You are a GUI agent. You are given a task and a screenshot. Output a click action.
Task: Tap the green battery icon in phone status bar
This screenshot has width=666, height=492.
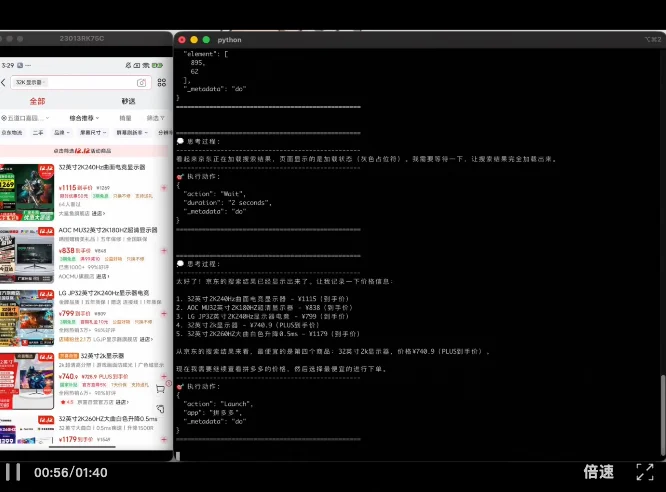point(158,65)
